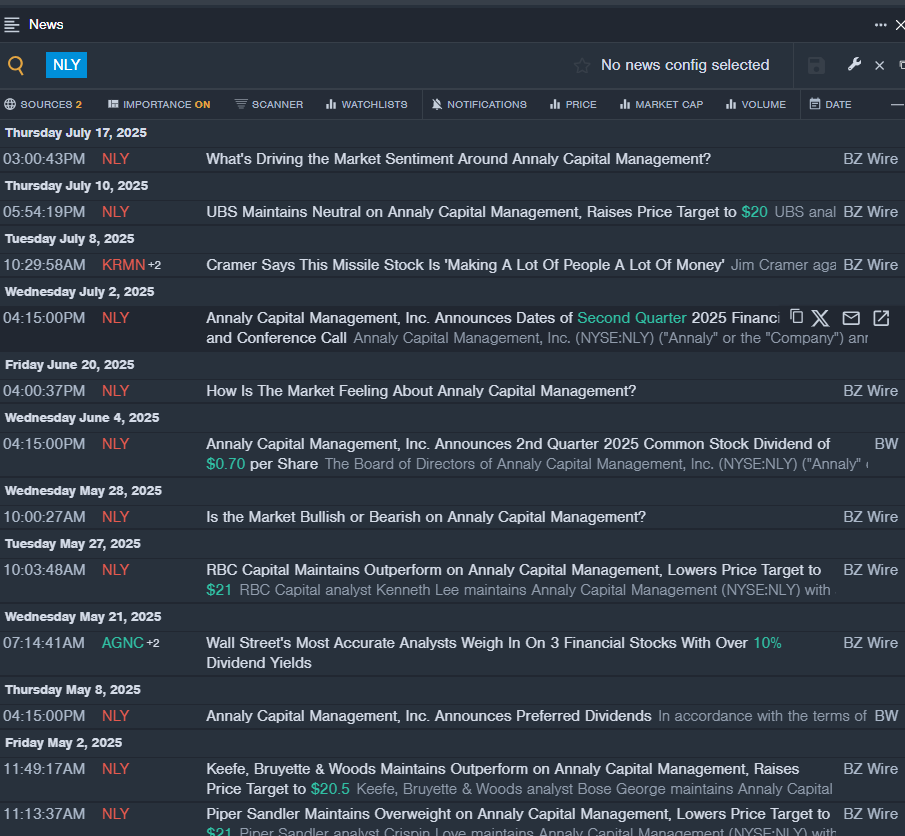Click BZ Wire source on Cramer row

click(870, 265)
